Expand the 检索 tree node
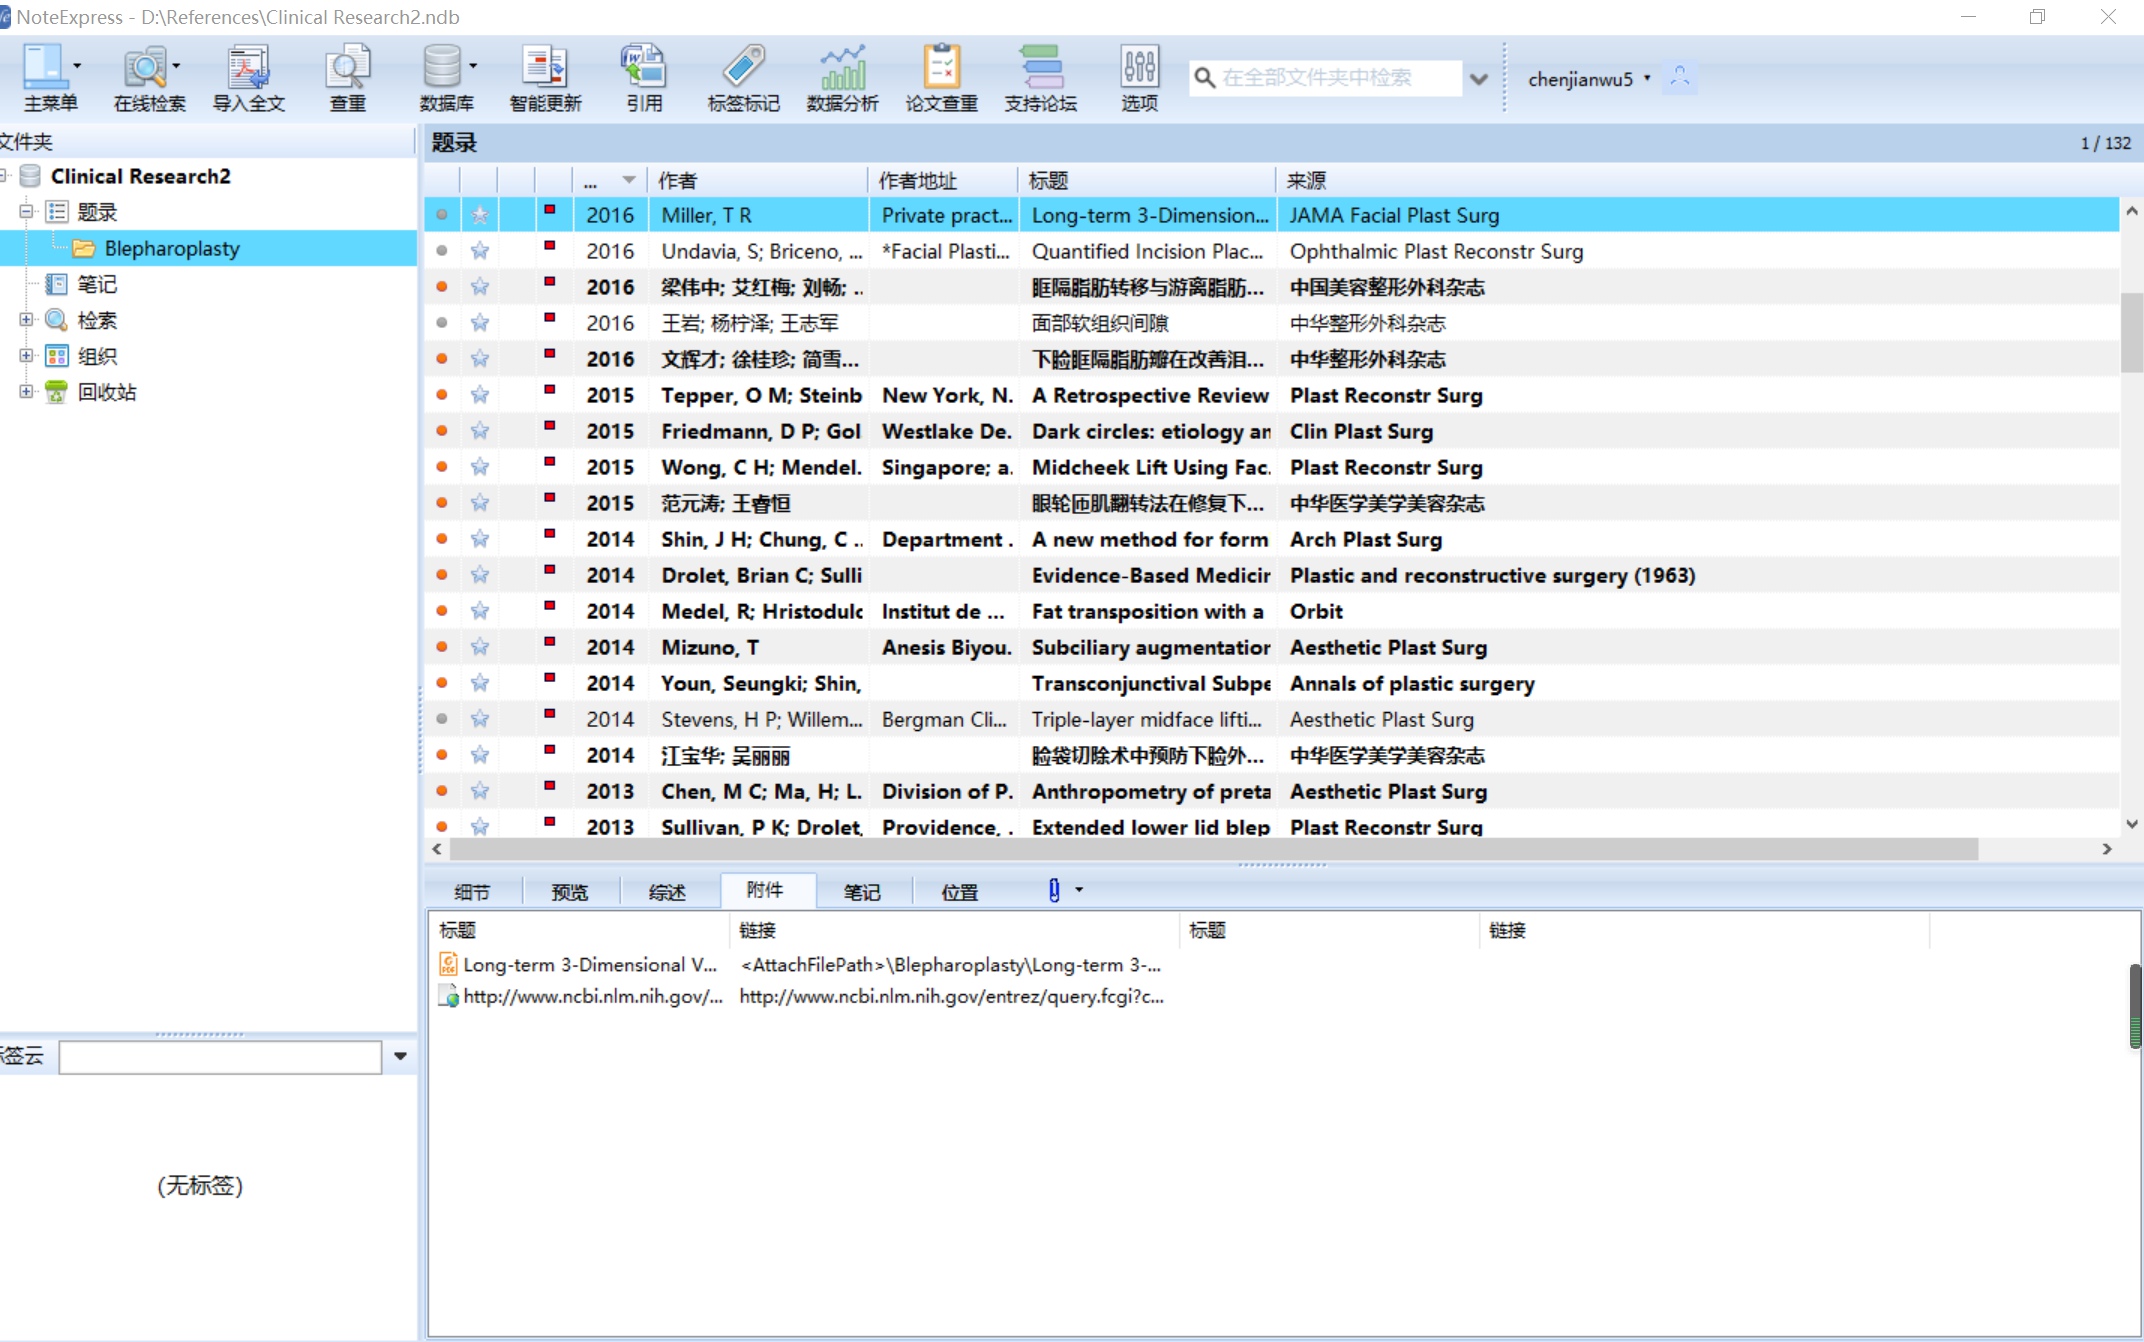This screenshot has height=1342, width=2144. [x=26, y=319]
